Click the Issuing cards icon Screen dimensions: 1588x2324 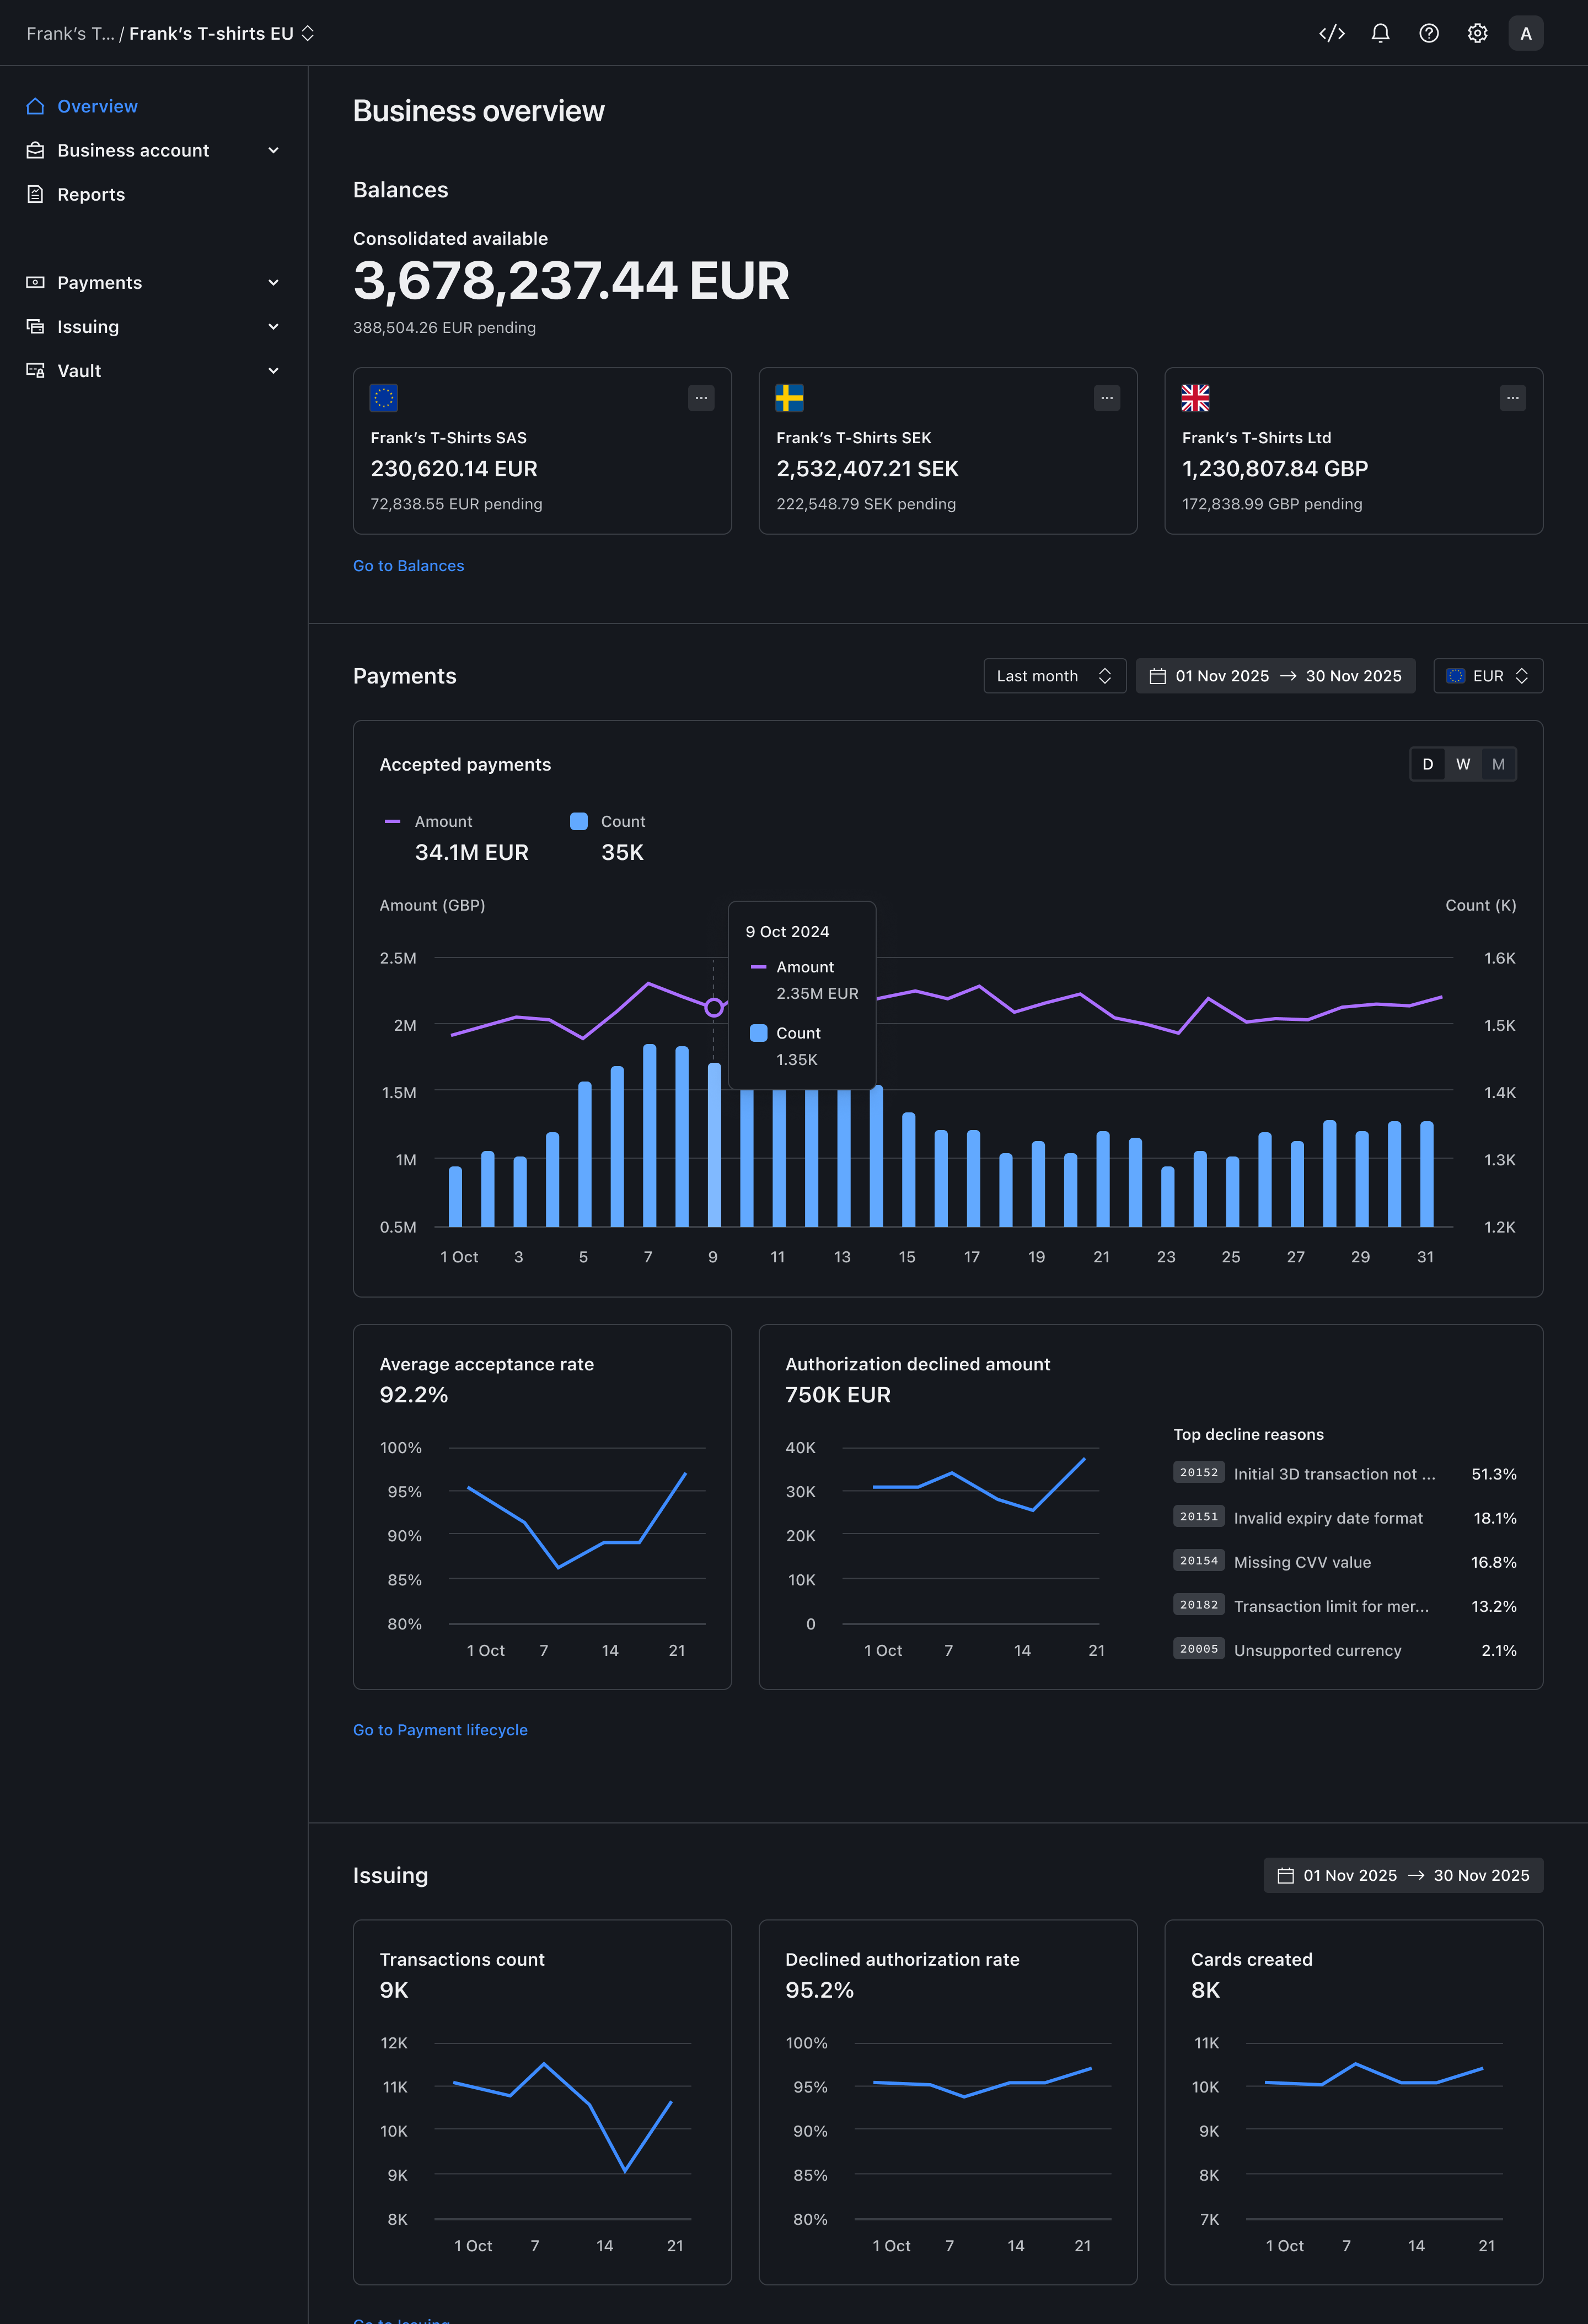tap(35, 326)
